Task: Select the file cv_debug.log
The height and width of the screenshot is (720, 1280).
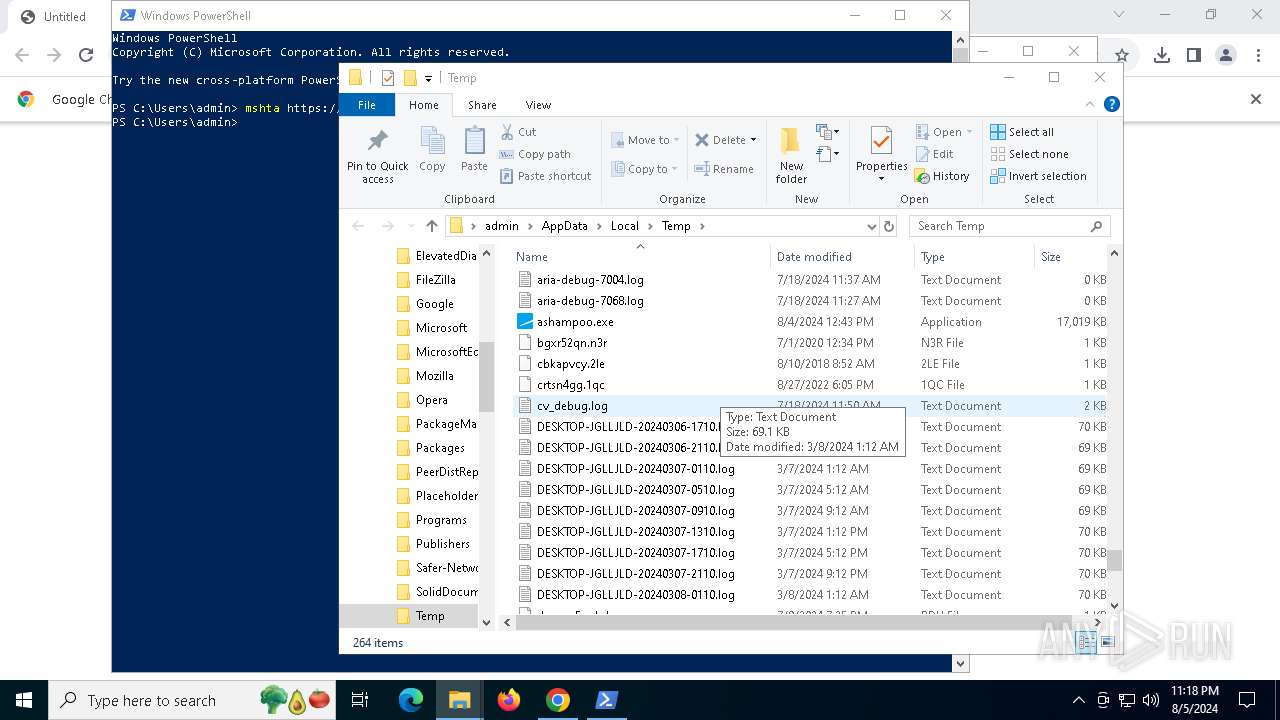Action: [x=572, y=406]
